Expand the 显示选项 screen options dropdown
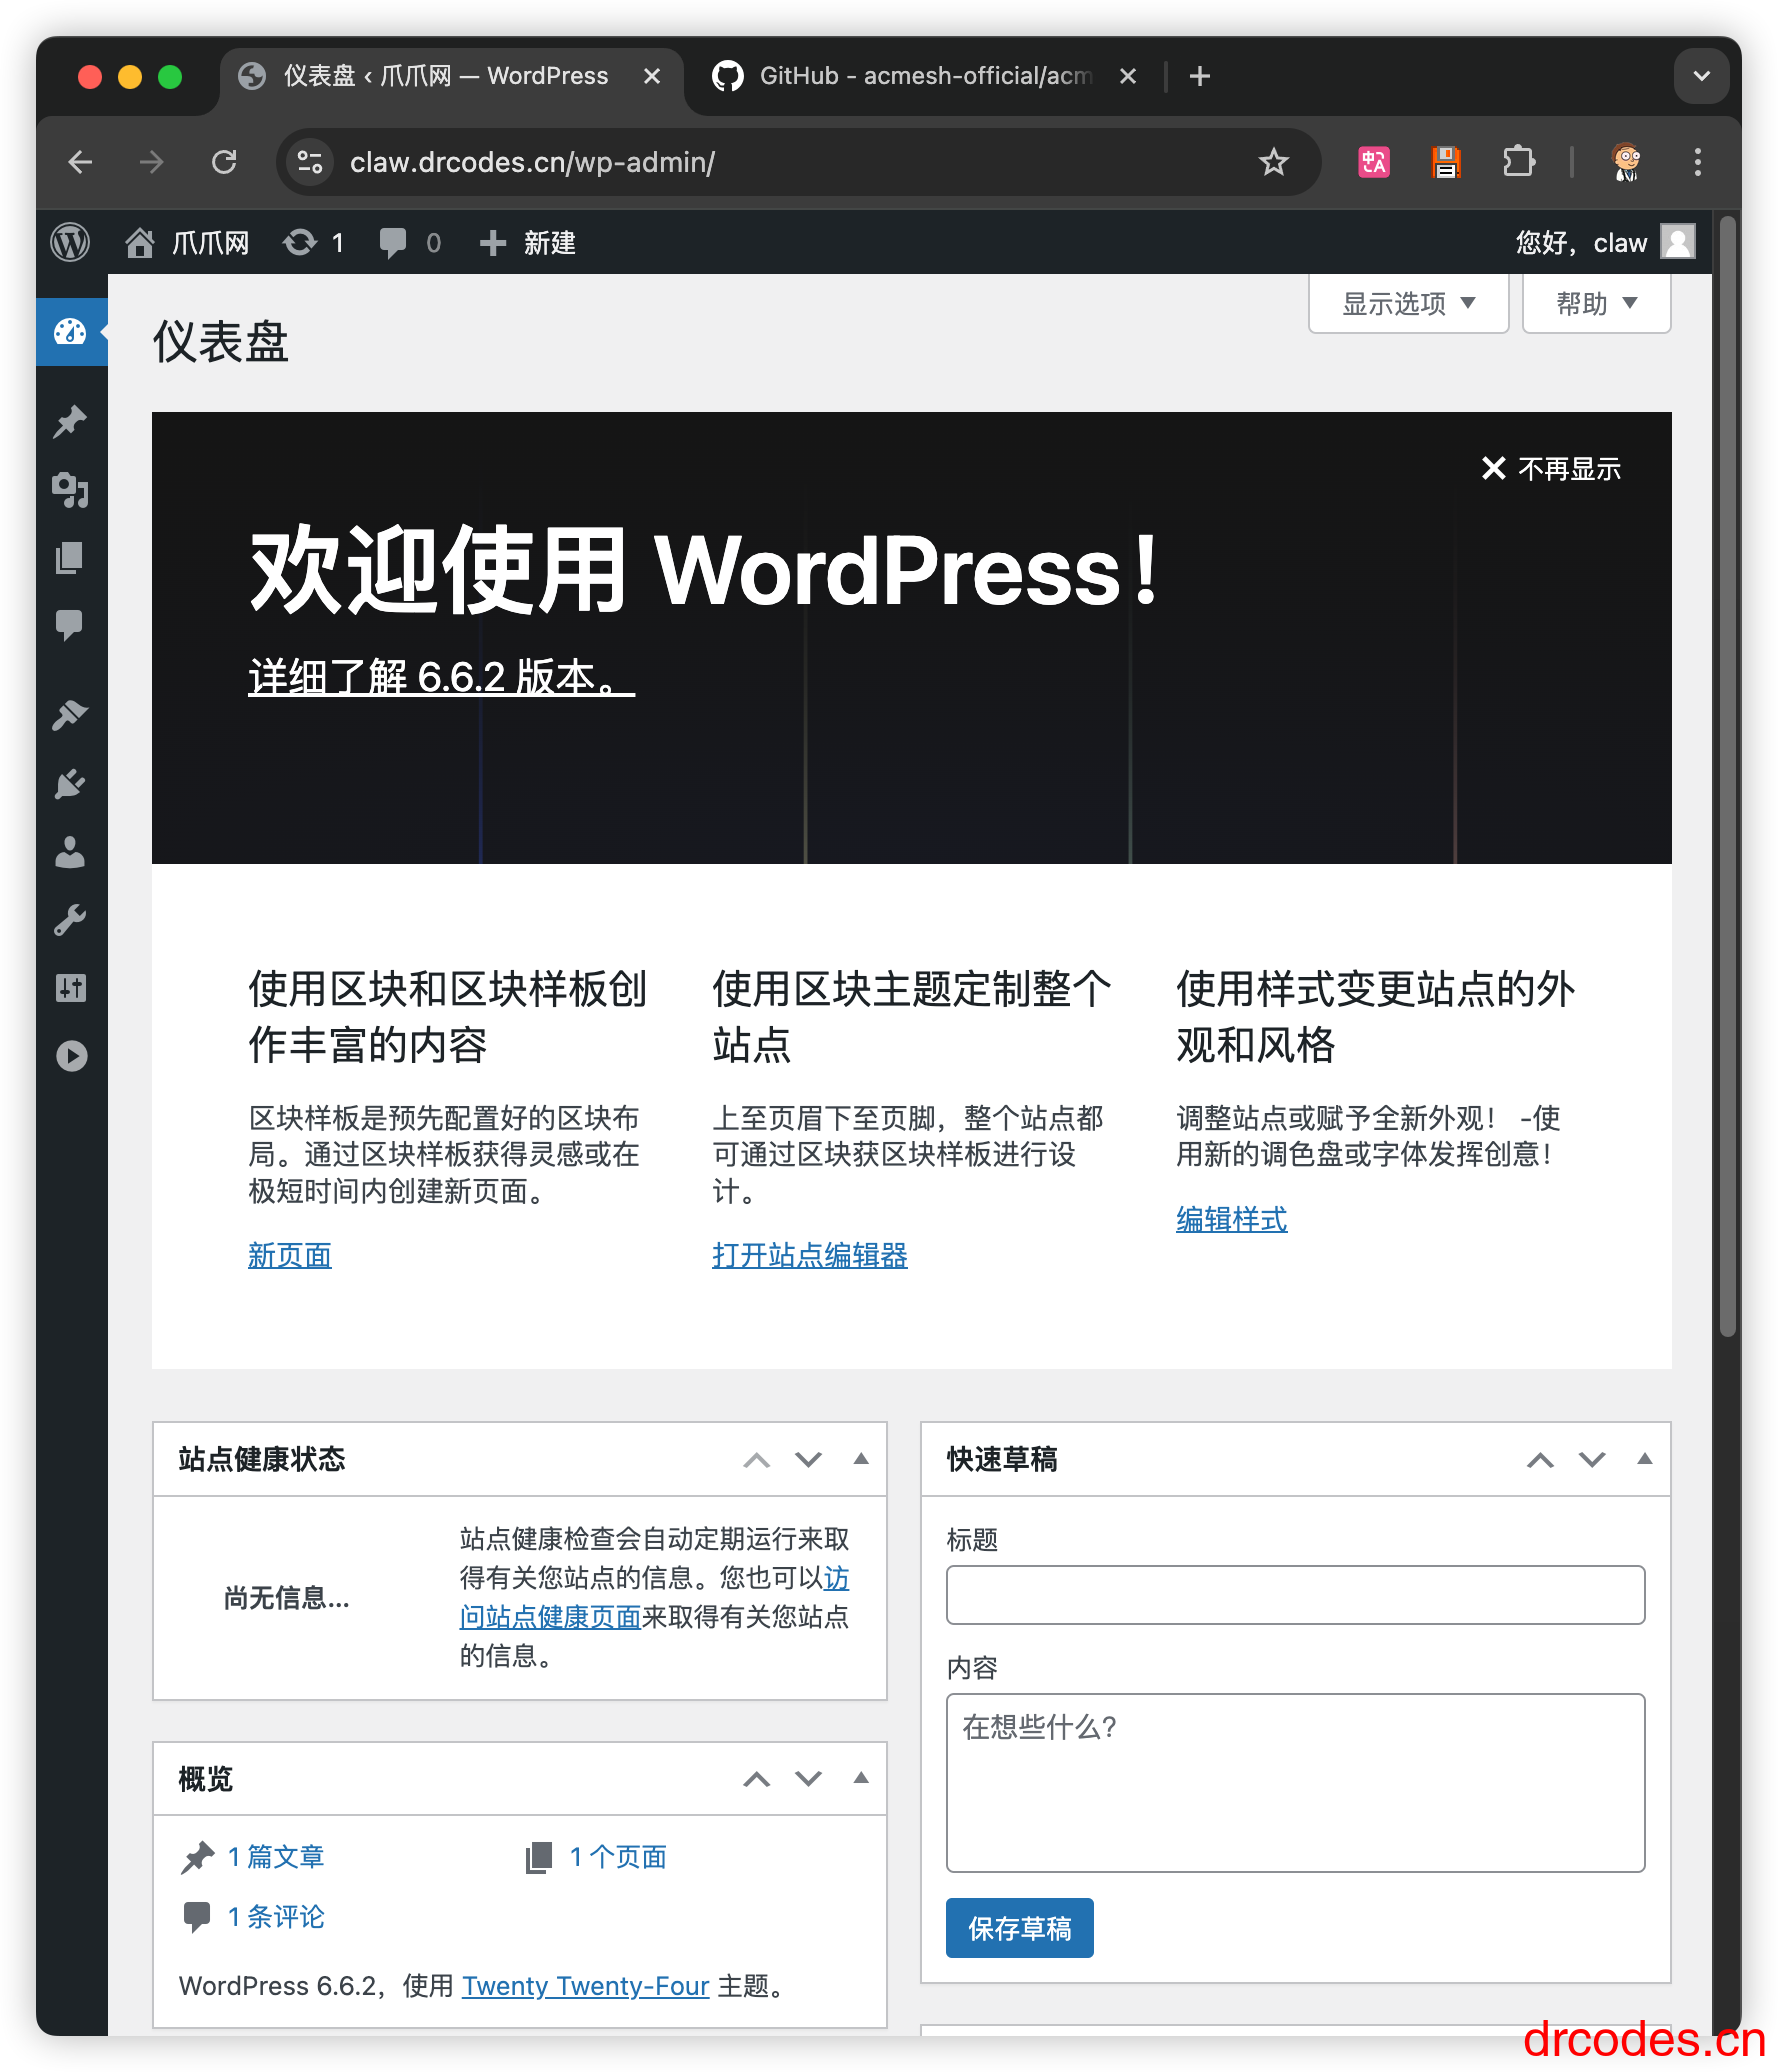Screen dimensions: 1778x2072 coord(1408,303)
